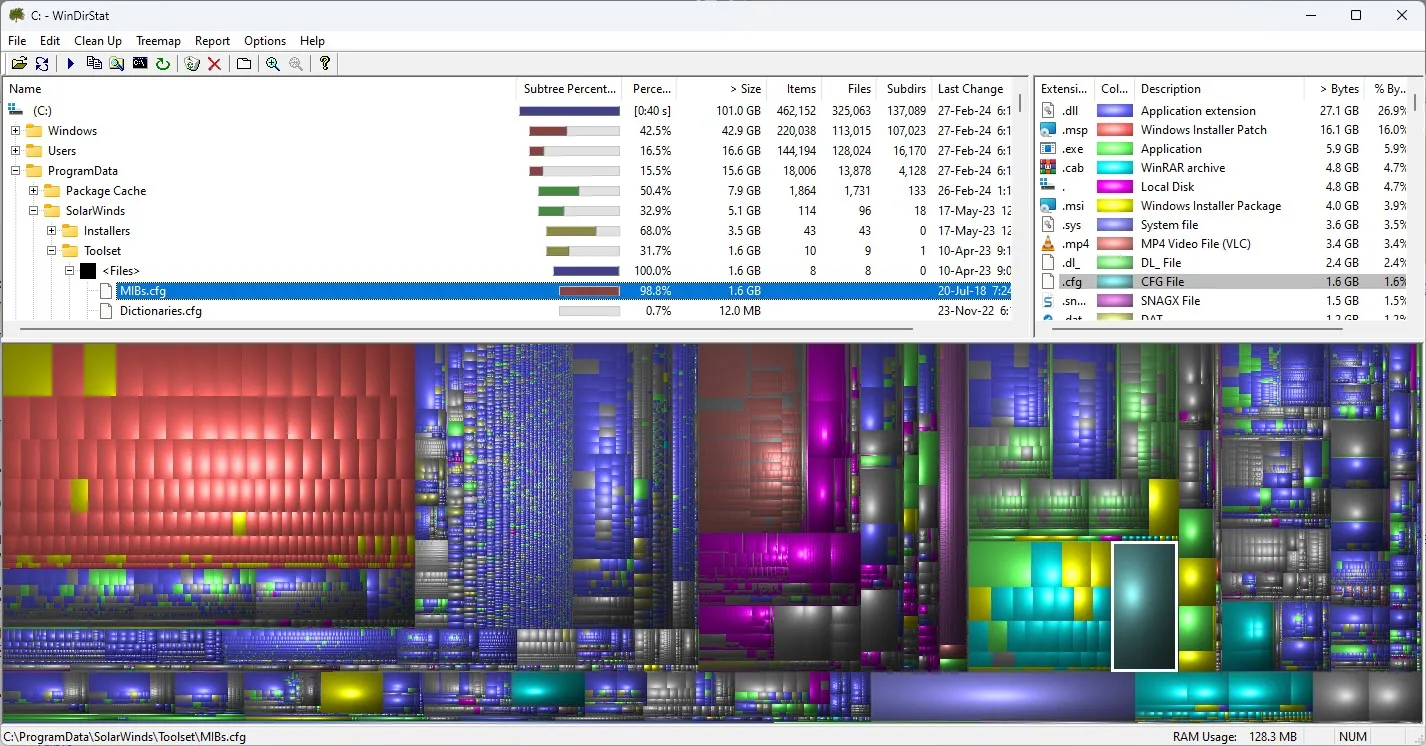The height and width of the screenshot is (746, 1426).
Task: Click the Delete to Recycle Bin icon
Action: pyautogui.click(x=192, y=64)
